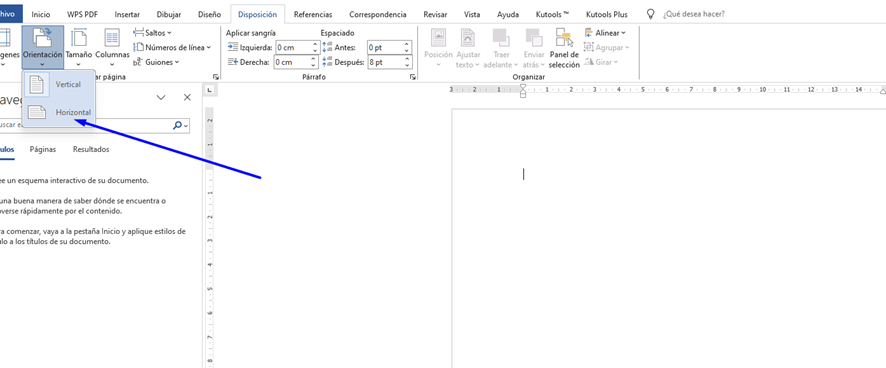Viewport: 886px width, 368px height.
Task: Decrease the Derecha indent value
Action: pyautogui.click(x=314, y=66)
